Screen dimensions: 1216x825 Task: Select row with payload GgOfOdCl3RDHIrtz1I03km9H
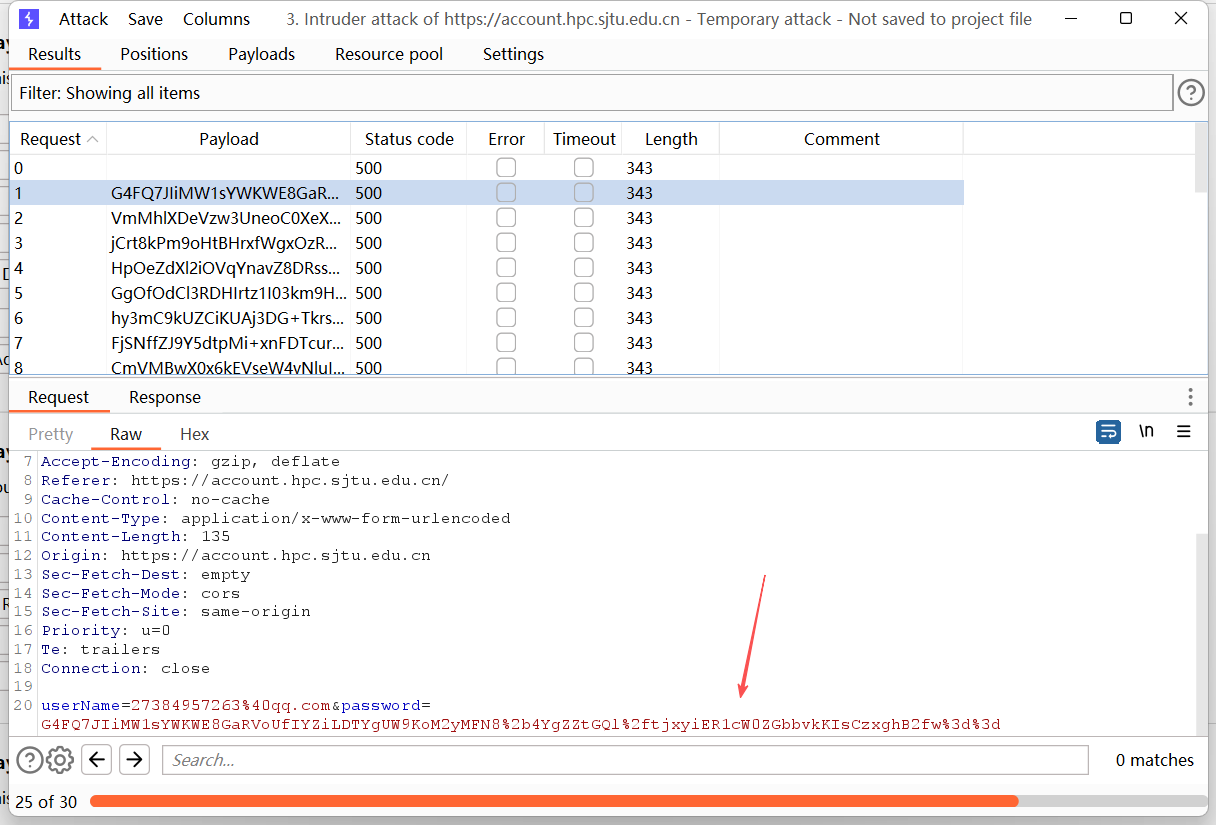[x=486, y=293]
